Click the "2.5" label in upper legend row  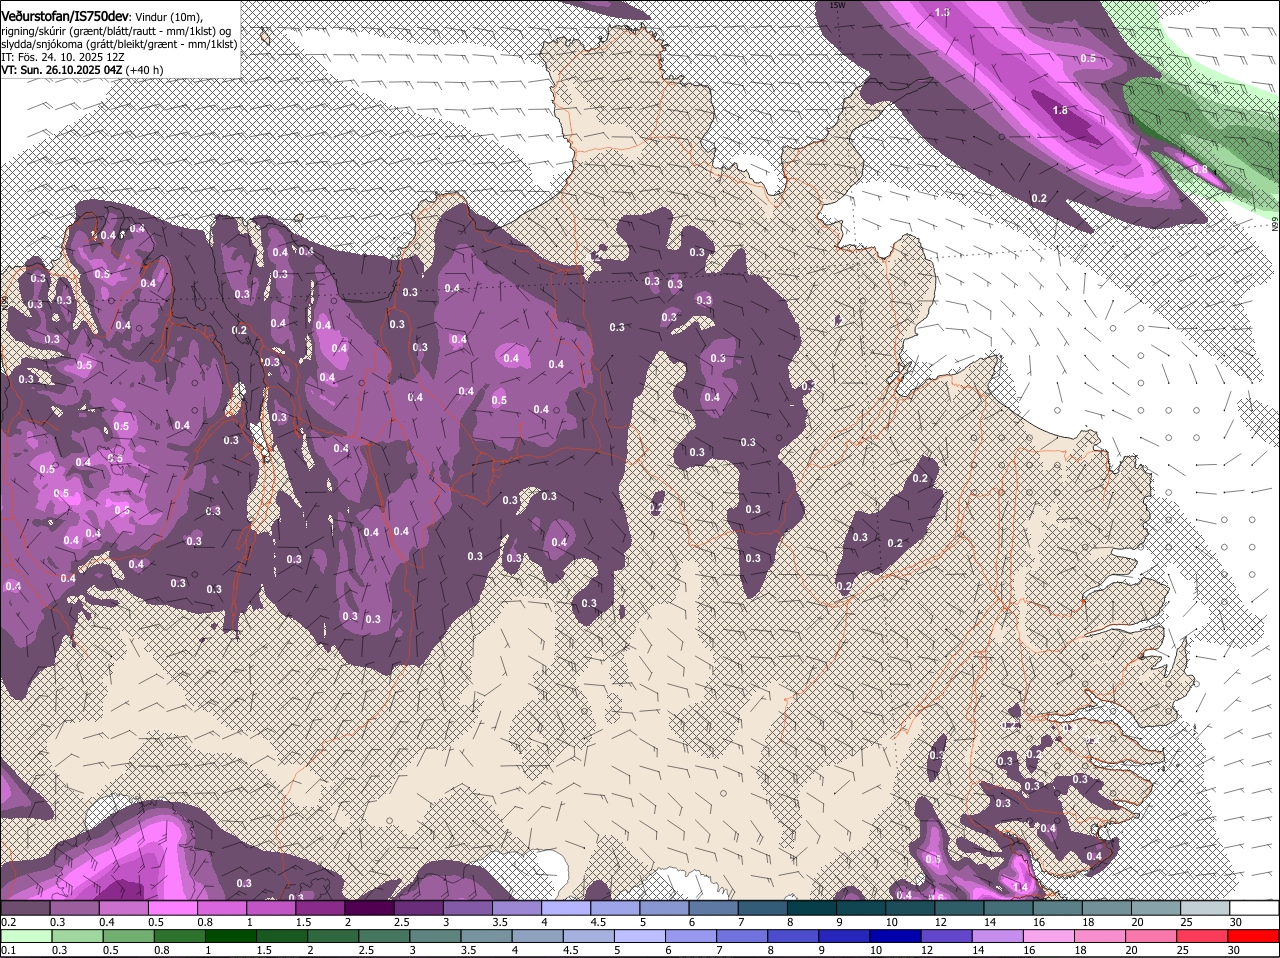[401, 921]
